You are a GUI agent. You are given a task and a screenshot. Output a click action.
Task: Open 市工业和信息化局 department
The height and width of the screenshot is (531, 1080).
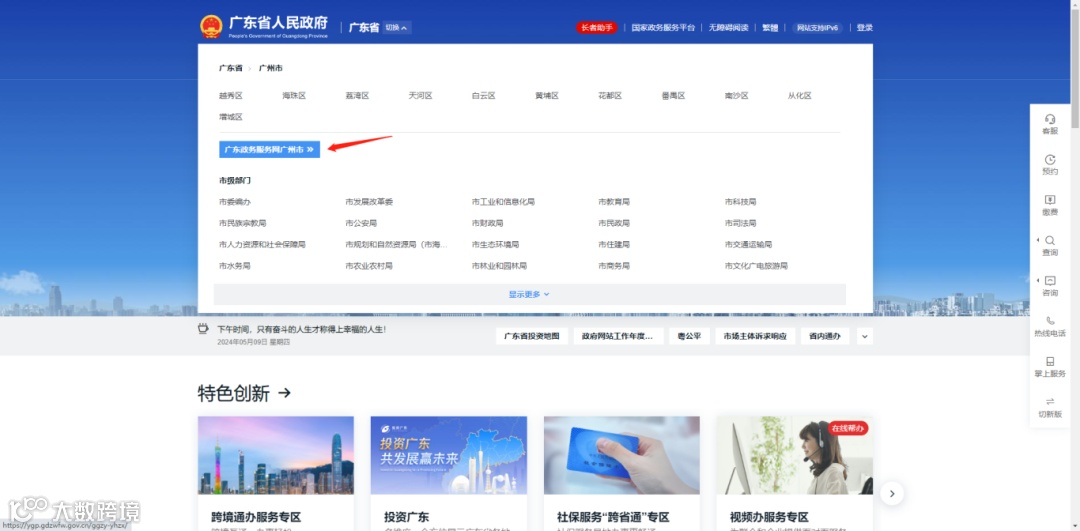pos(503,202)
